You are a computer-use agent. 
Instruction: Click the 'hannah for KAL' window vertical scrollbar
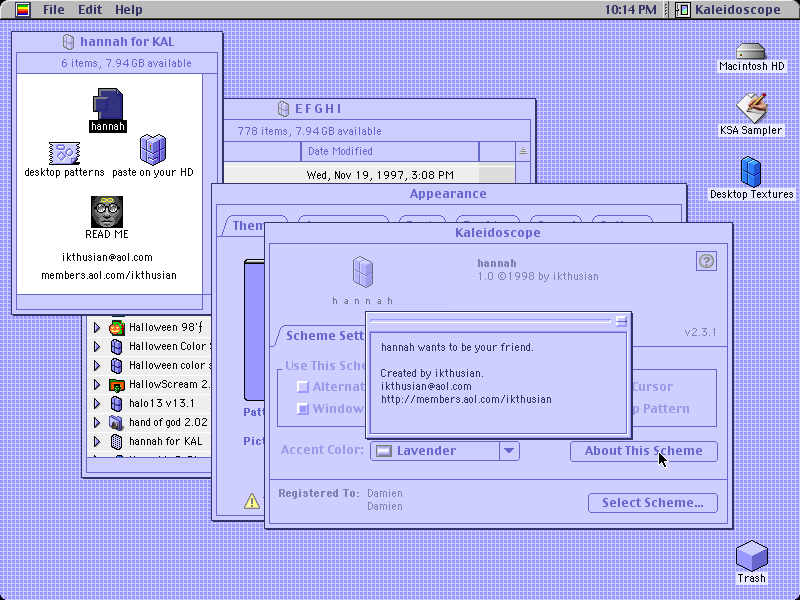coord(209,184)
